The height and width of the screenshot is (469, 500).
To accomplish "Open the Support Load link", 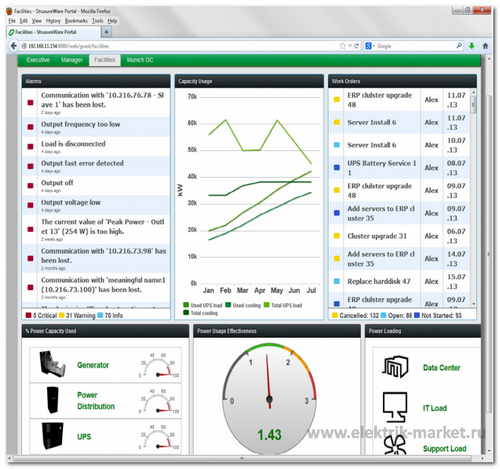I will point(445,448).
